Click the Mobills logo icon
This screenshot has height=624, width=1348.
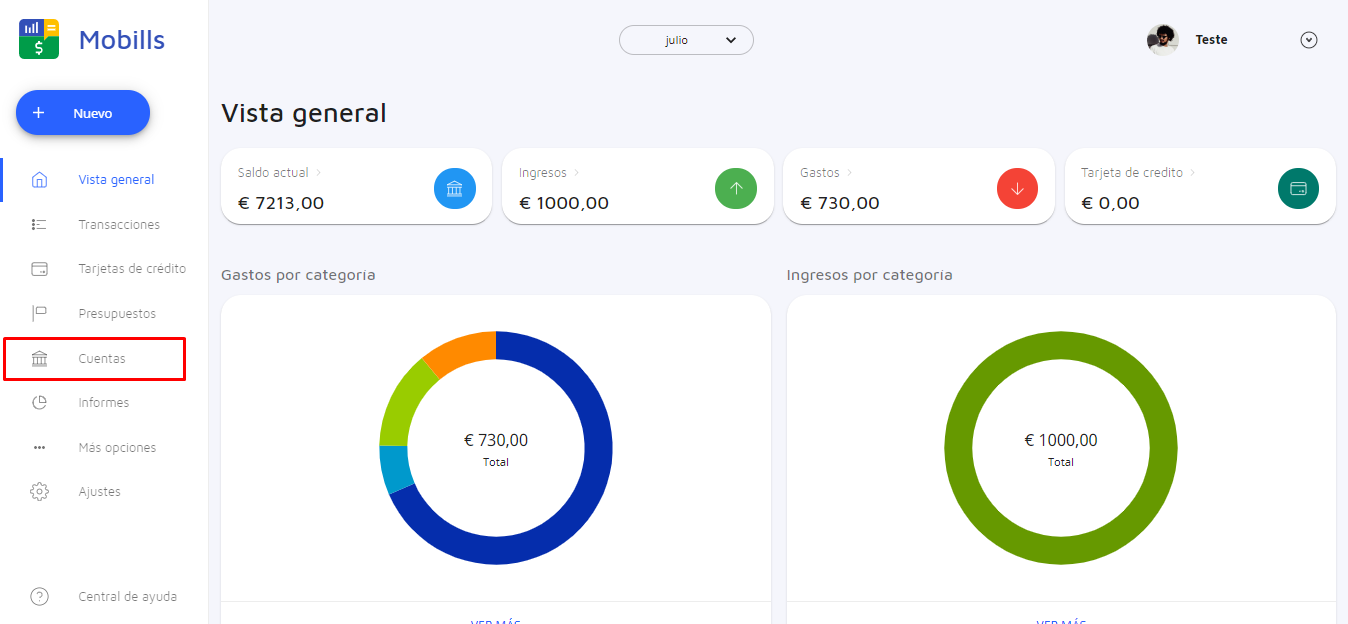[39, 40]
